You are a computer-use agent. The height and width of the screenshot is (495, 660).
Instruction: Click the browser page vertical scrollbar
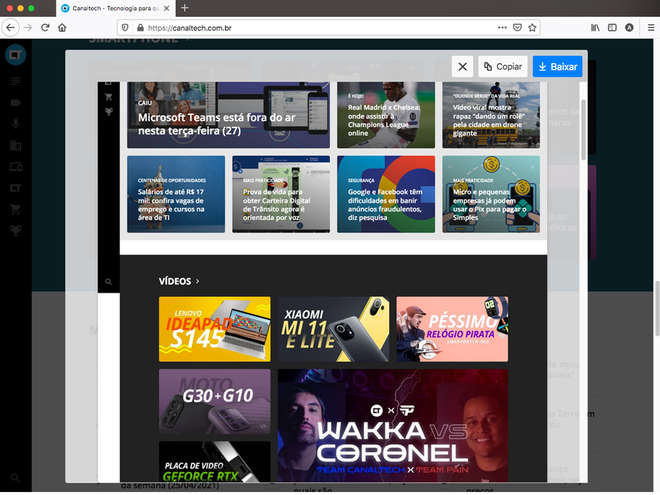(x=657, y=309)
